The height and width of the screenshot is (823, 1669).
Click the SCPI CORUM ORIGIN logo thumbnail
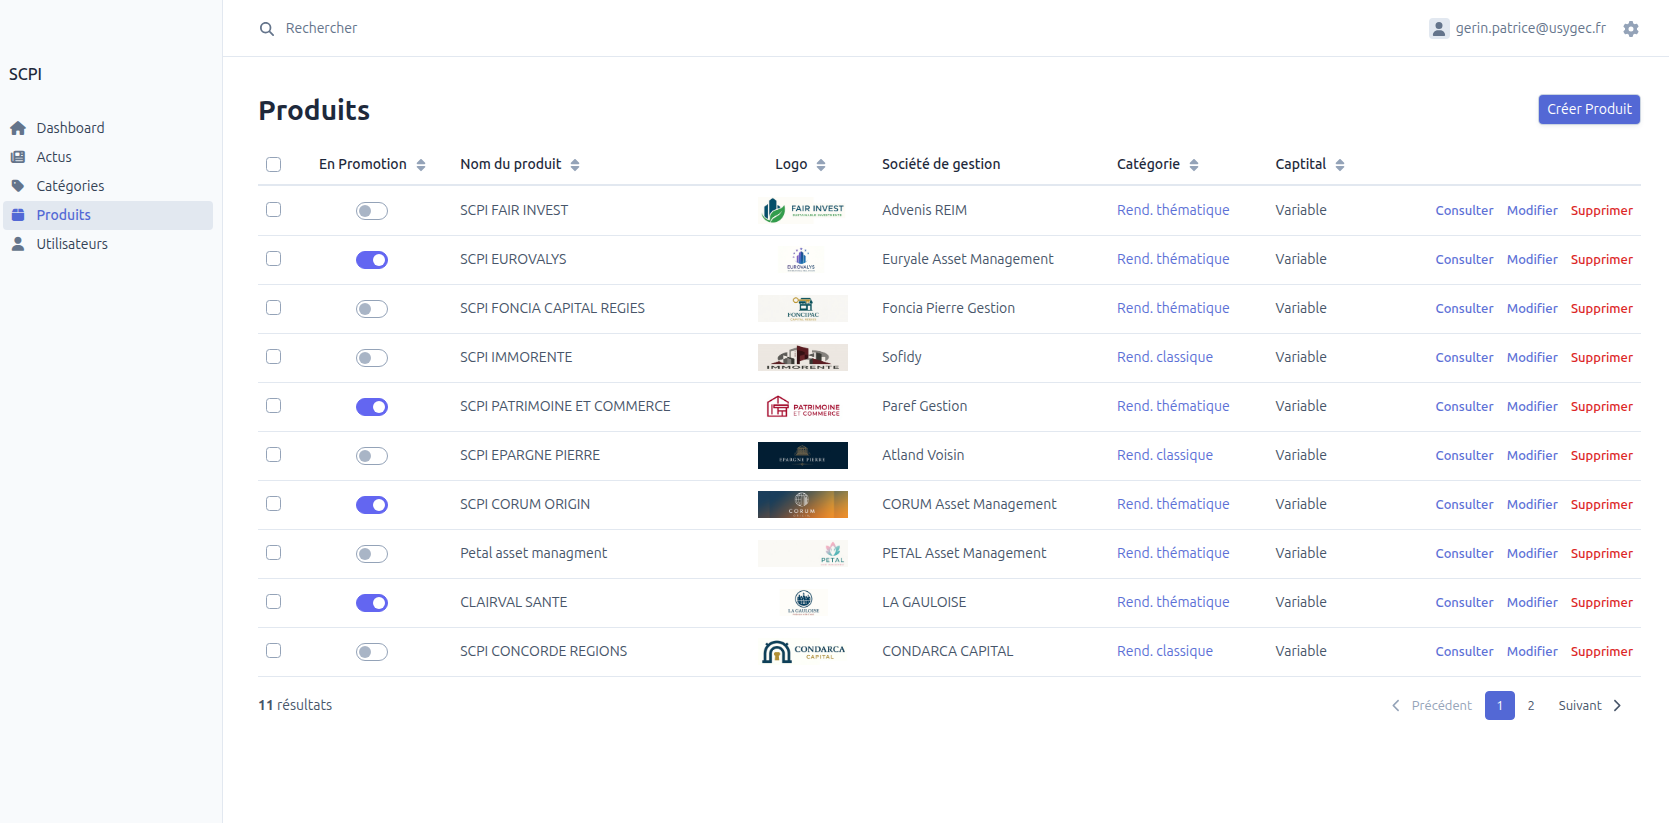802,504
